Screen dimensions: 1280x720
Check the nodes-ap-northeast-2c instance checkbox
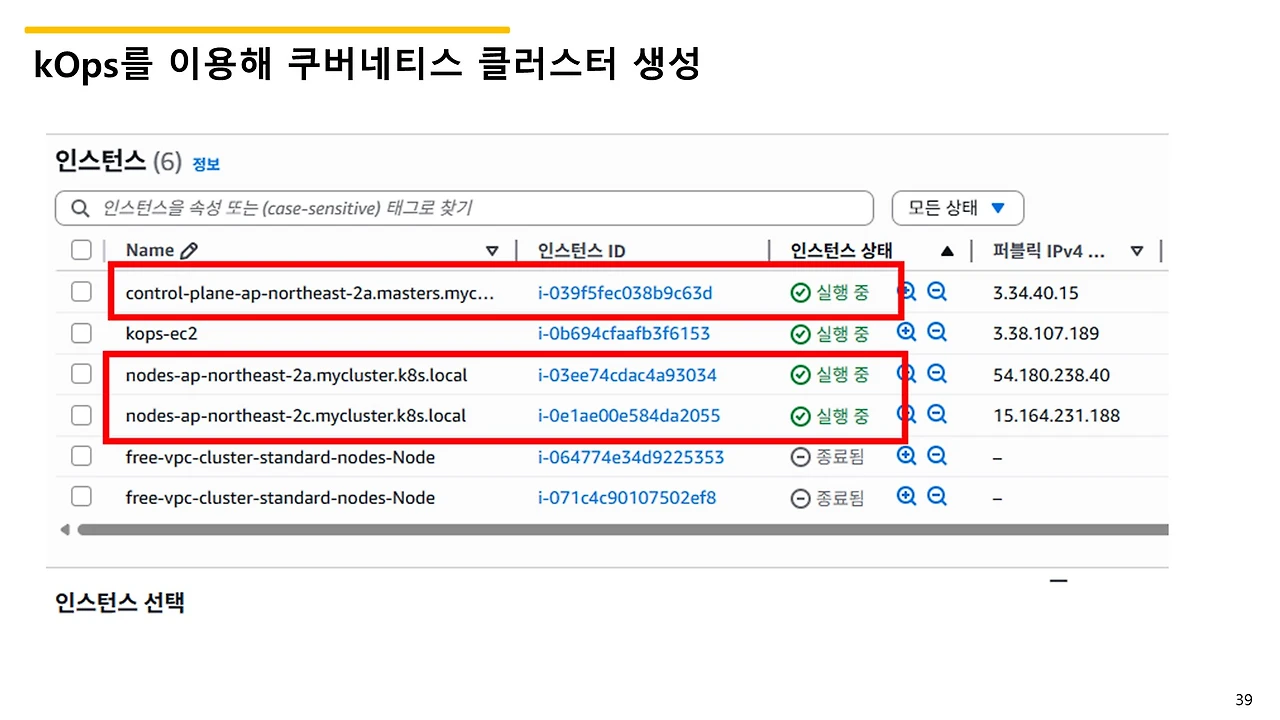[81, 414]
